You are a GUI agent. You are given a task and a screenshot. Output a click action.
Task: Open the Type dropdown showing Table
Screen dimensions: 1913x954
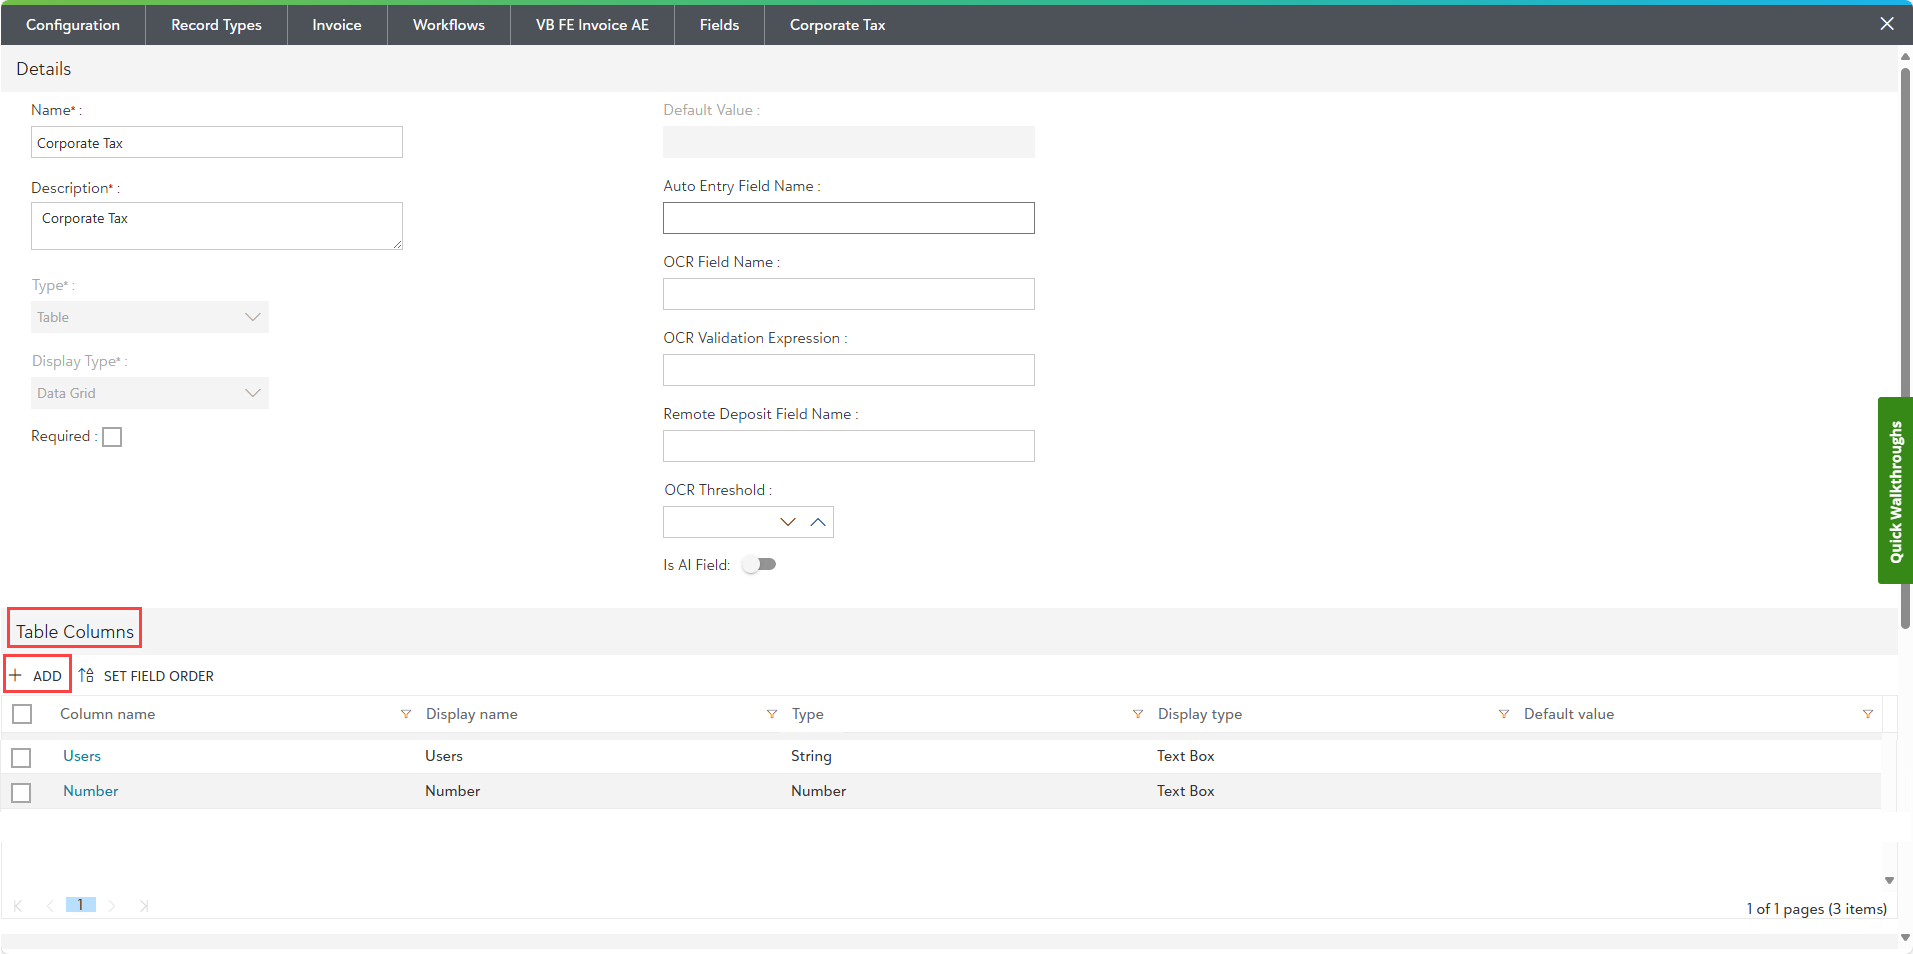(150, 317)
